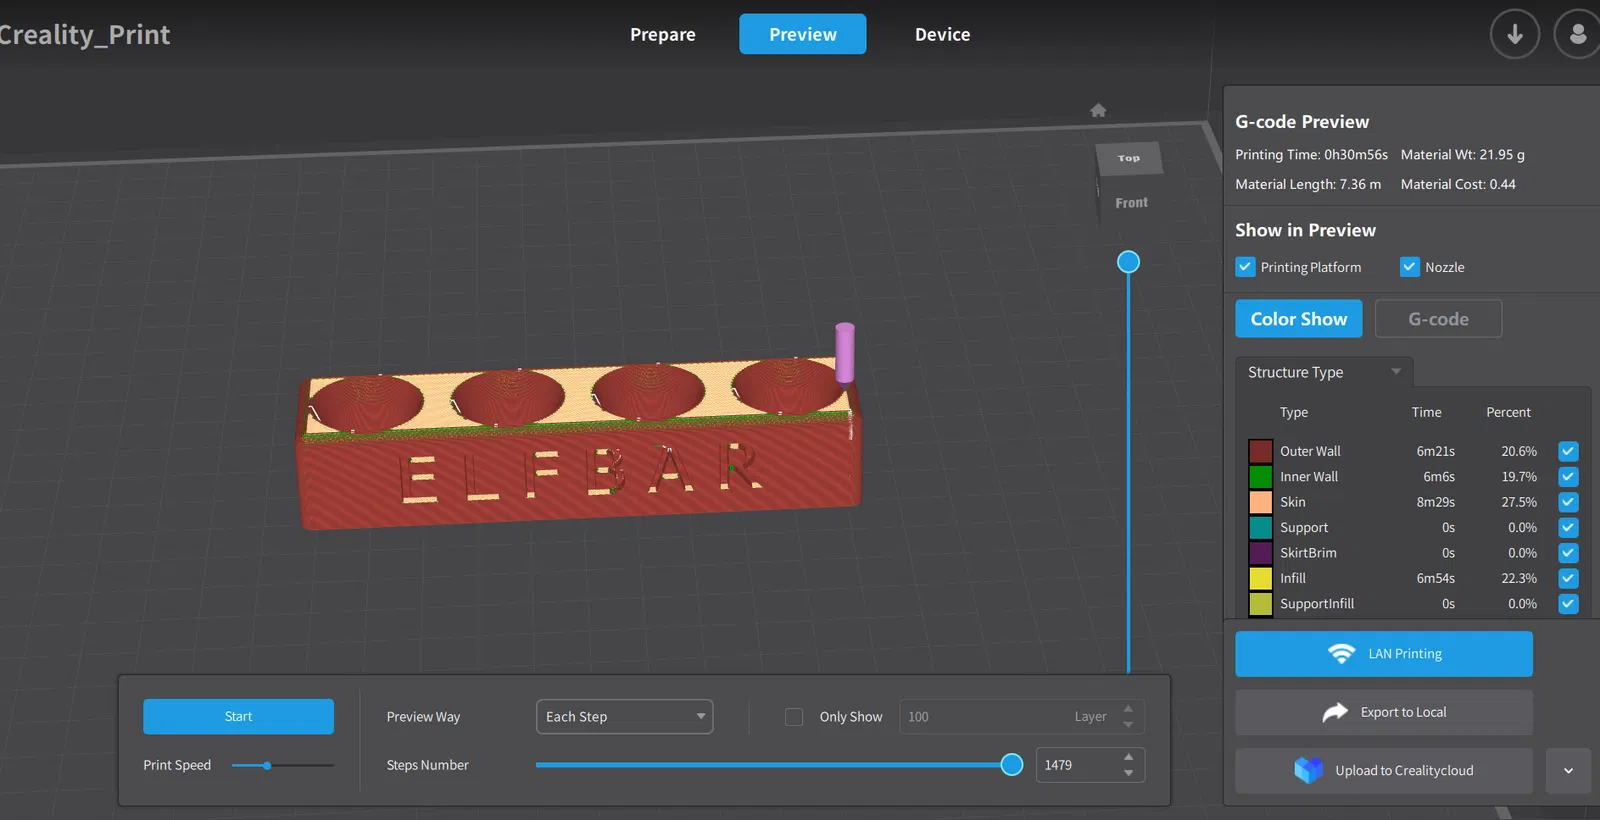Select the Front face of view cube
The width and height of the screenshot is (1600, 820).
[1131, 202]
